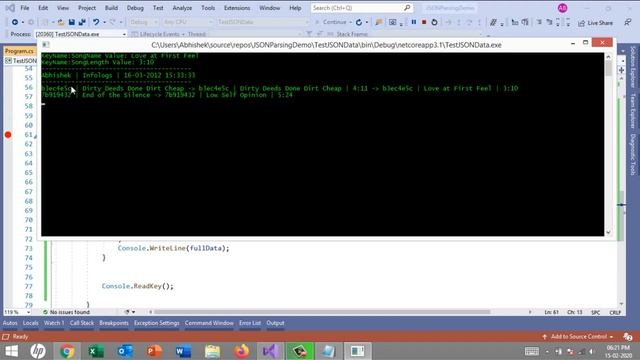640x360 pixels.
Task: Undo the last action with Undo icon
Action: [x=96, y=22]
